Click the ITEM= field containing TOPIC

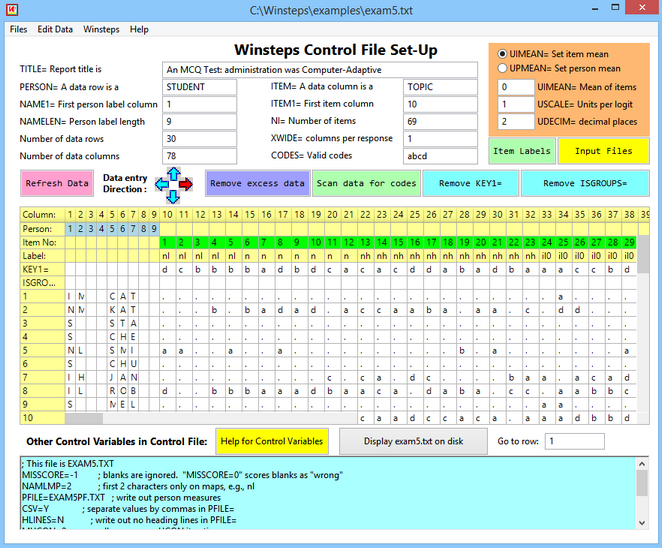coord(440,87)
